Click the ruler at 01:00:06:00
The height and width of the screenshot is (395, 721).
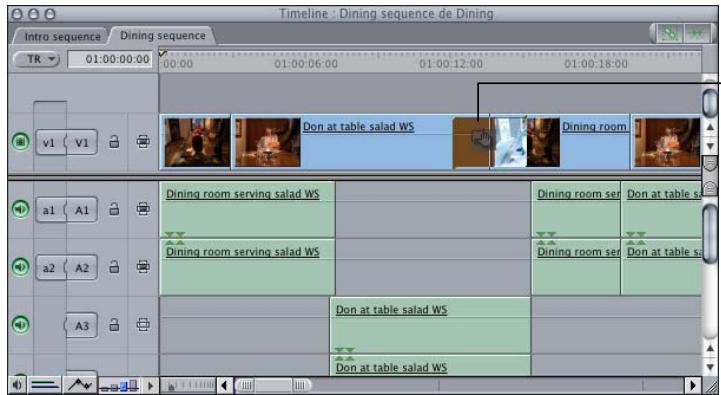click(x=306, y=64)
